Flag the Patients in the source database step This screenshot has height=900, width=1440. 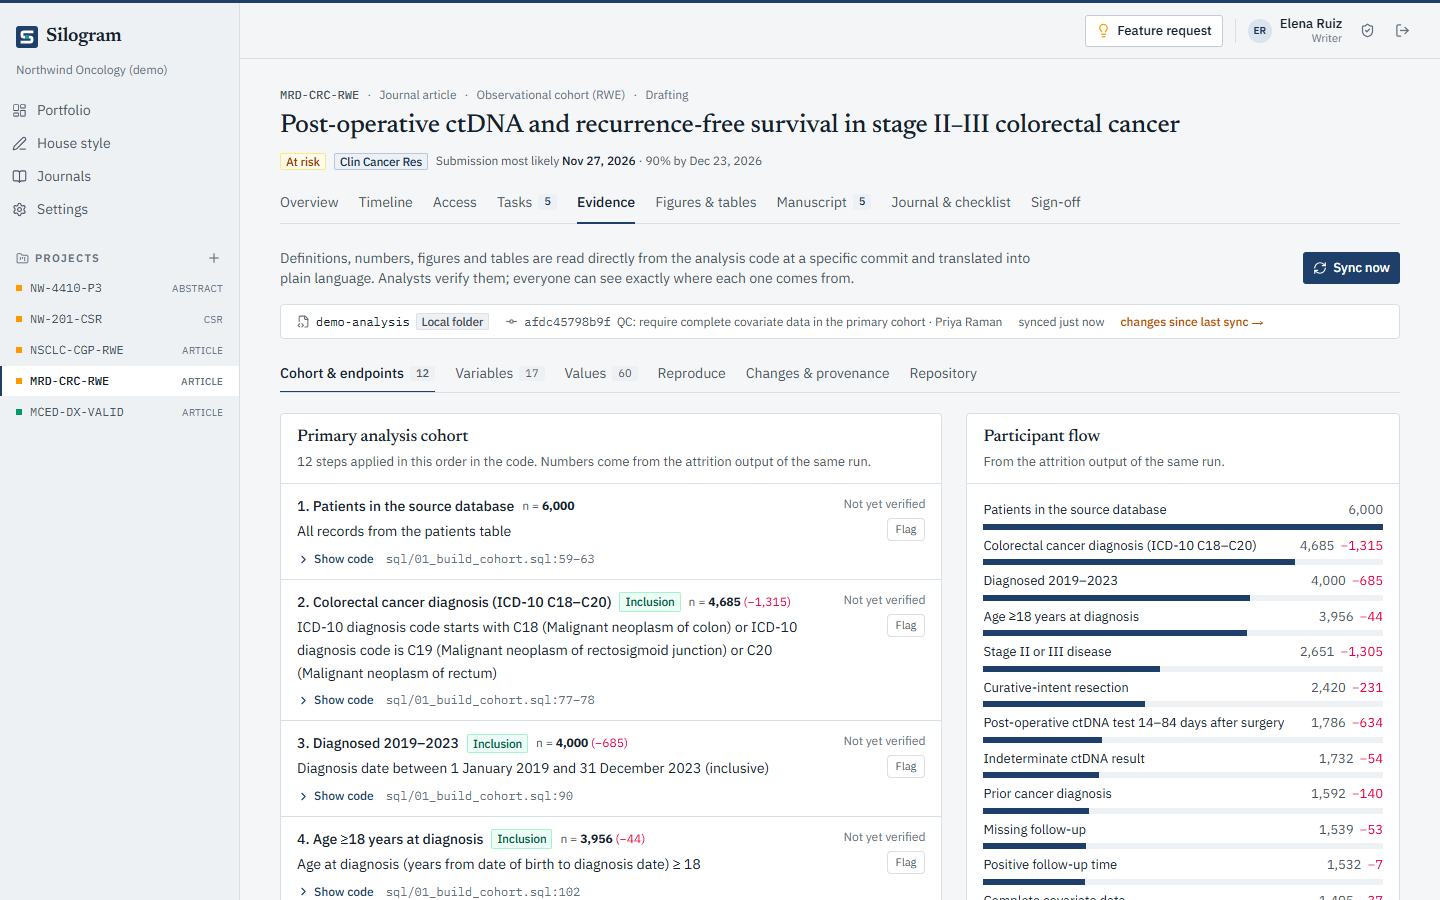pos(906,529)
